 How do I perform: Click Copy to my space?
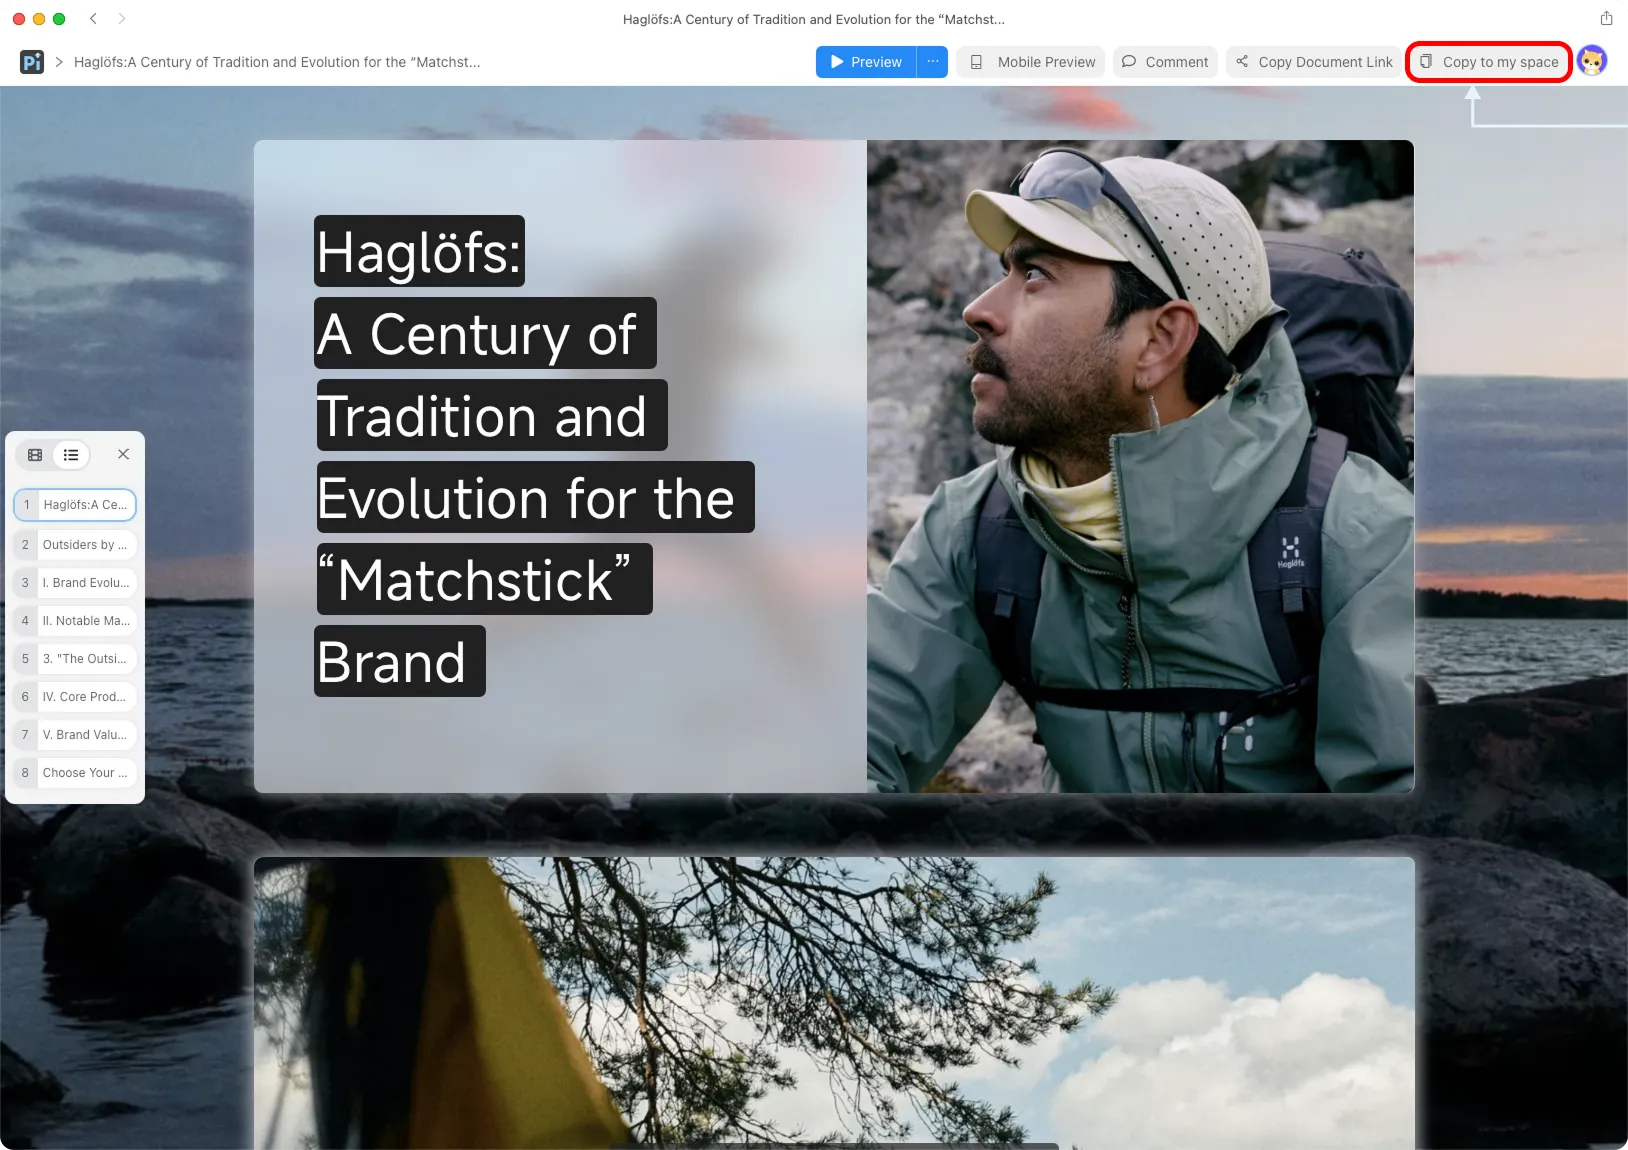(x=1489, y=62)
